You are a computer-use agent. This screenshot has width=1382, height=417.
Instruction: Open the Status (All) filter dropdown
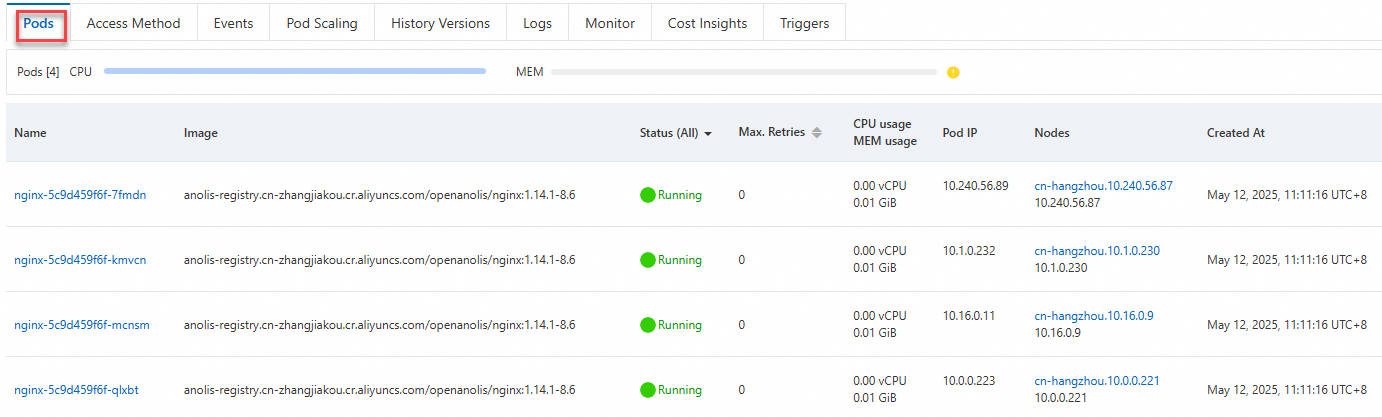[x=707, y=133]
